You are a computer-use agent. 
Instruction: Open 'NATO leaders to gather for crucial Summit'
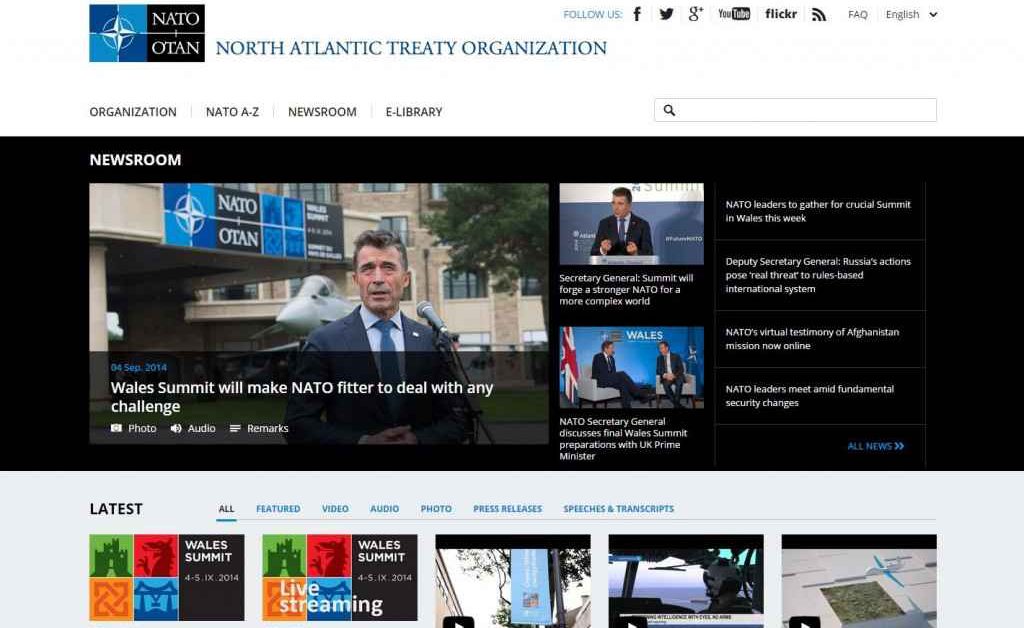point(818,211)
